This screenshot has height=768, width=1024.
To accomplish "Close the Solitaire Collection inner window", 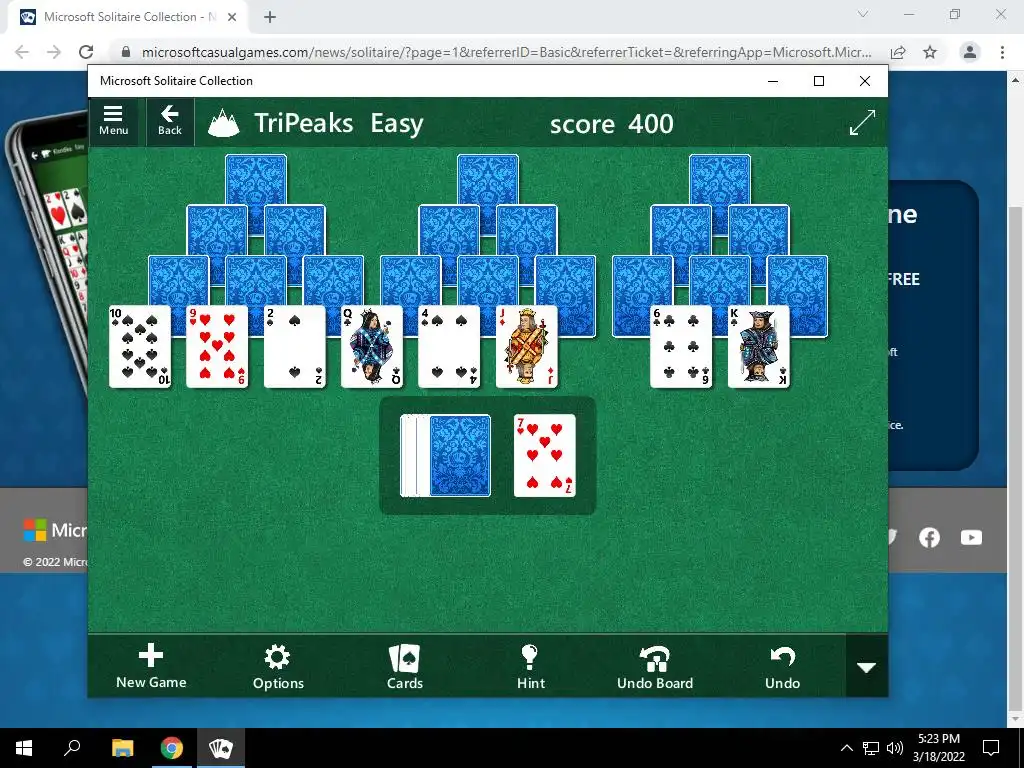I will pos(865,81).
